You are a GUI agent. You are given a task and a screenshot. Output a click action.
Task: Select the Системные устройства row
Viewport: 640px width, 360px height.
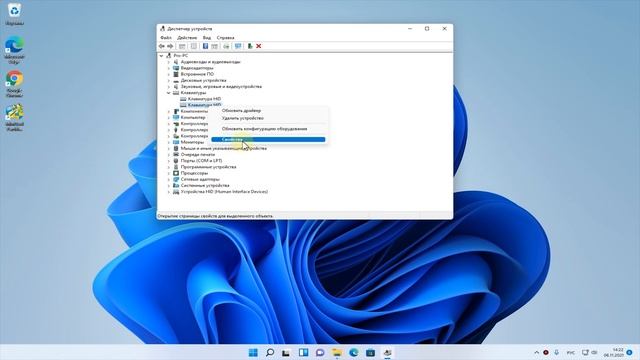coord(201,185)
